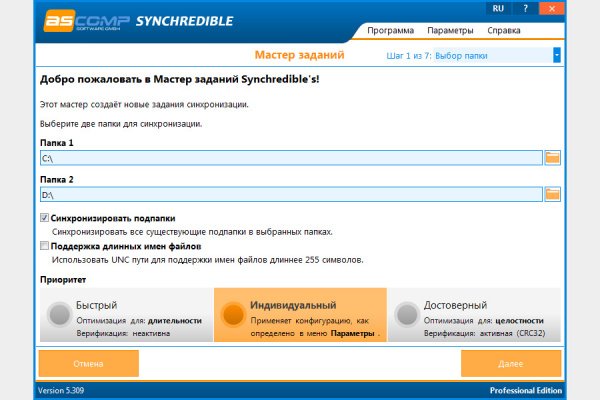
Task: Enable Поддержка длинных имен файлов checkbox
Action: [x=44, y=246]
